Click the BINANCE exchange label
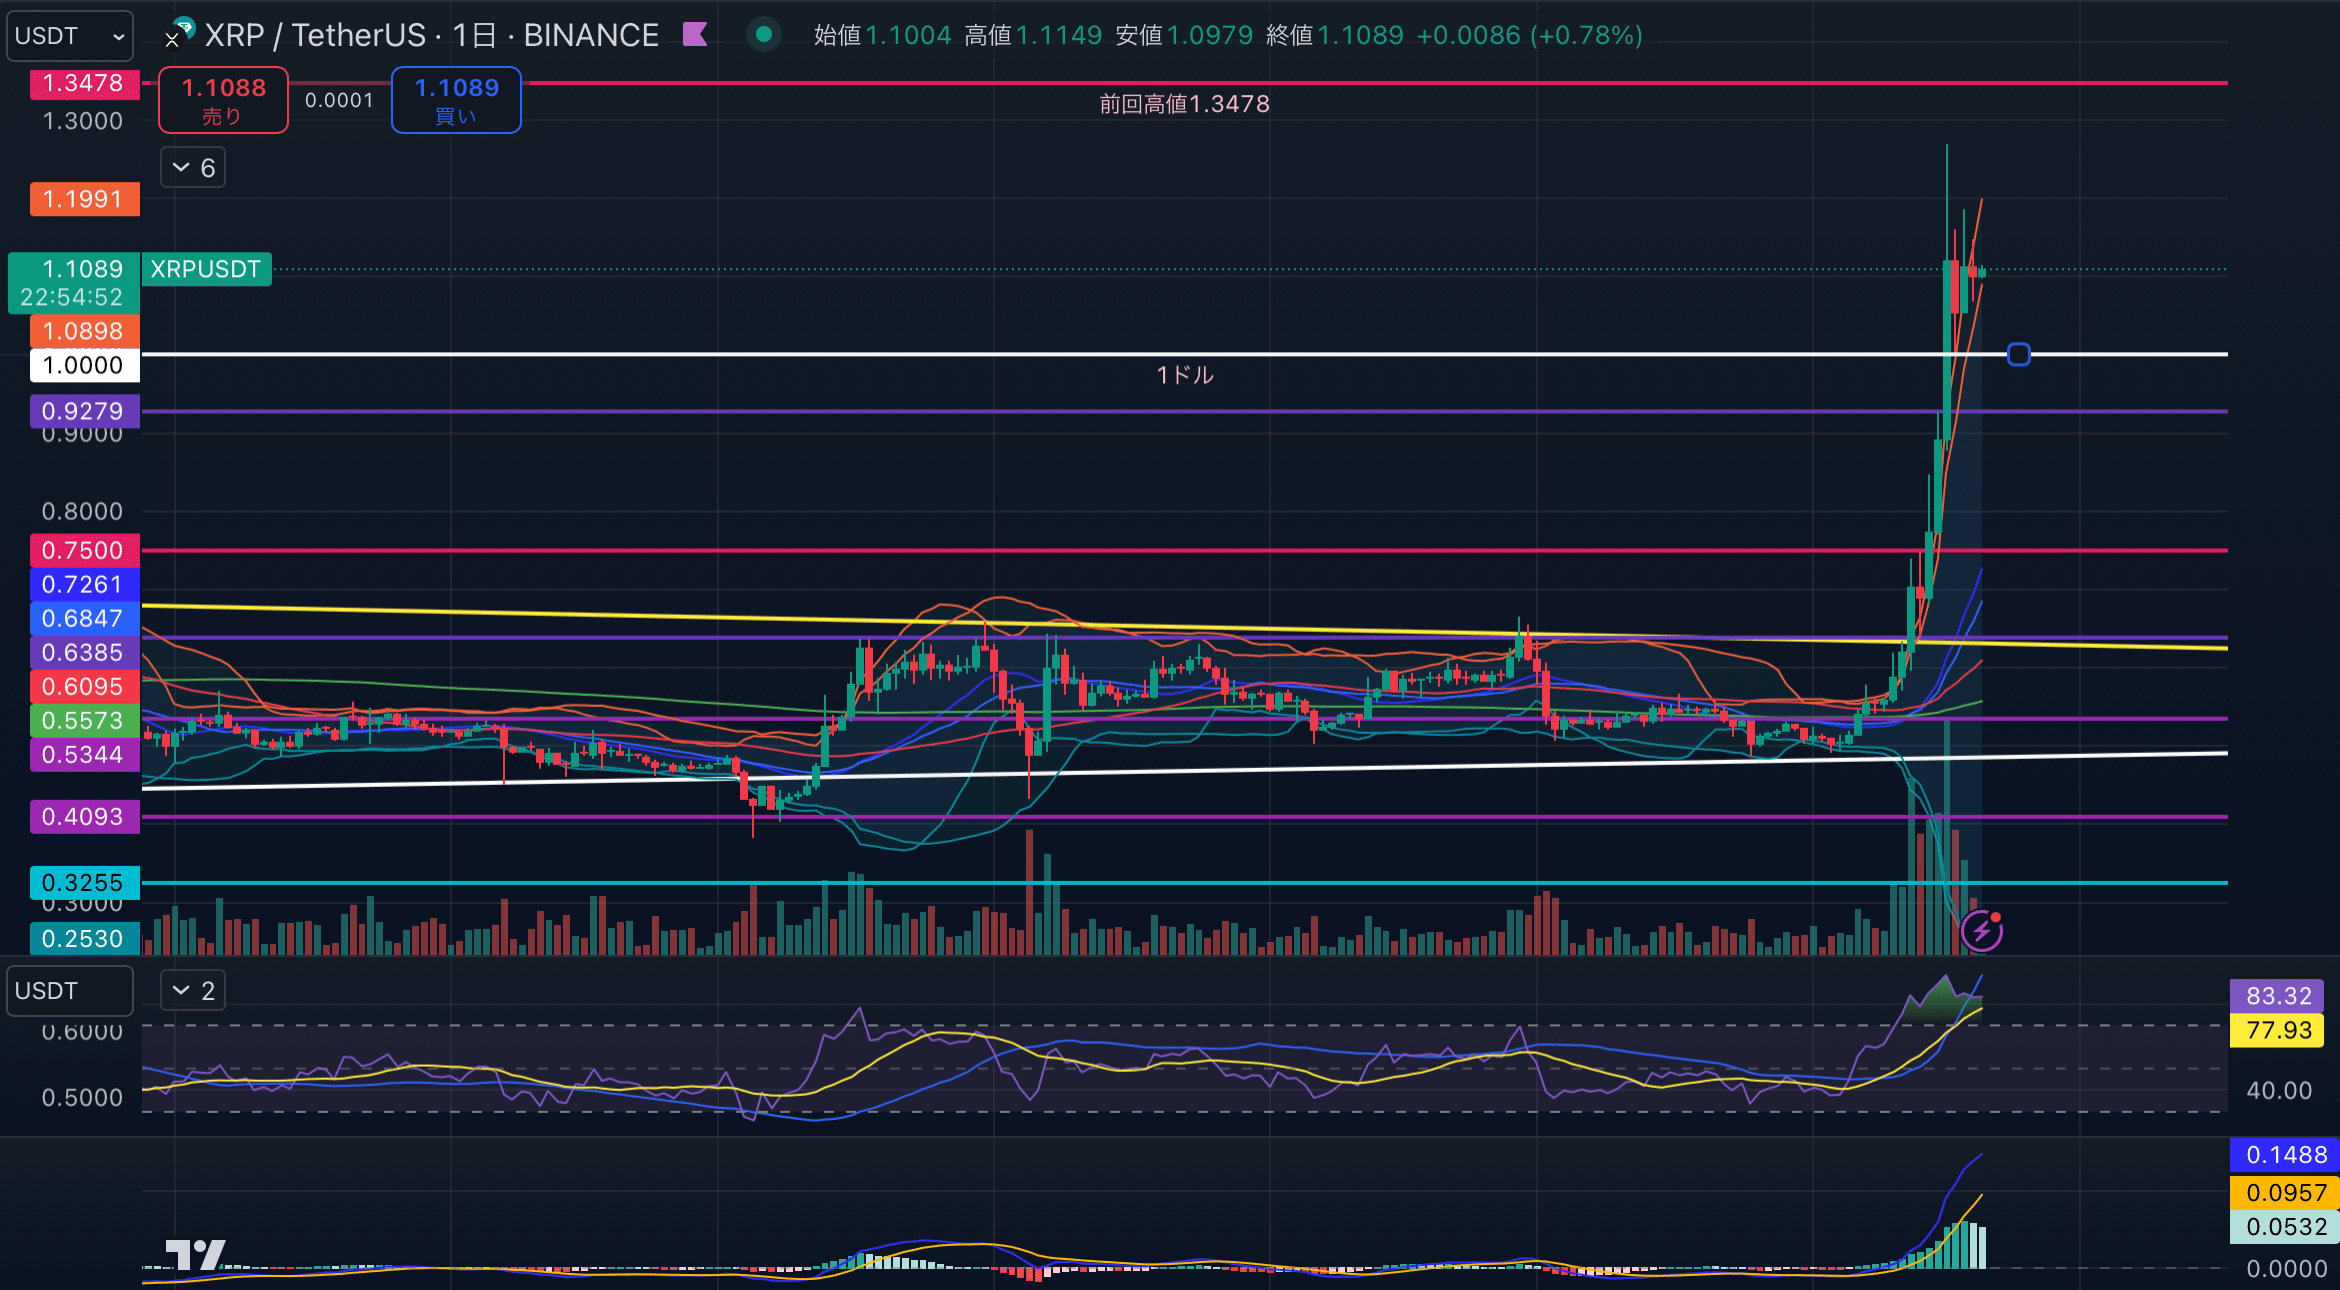Screen dimensions: 2340x1290 (x=591, y=36)
